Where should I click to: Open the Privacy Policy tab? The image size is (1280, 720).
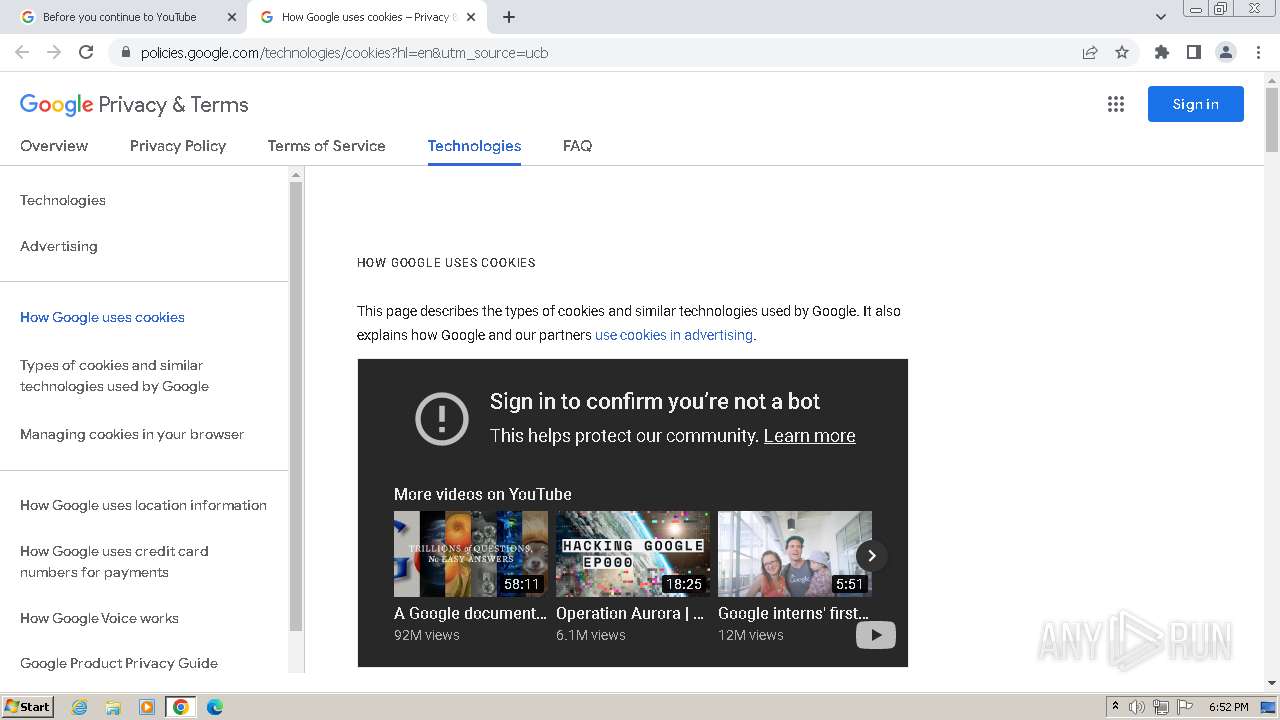pos(178,146)
